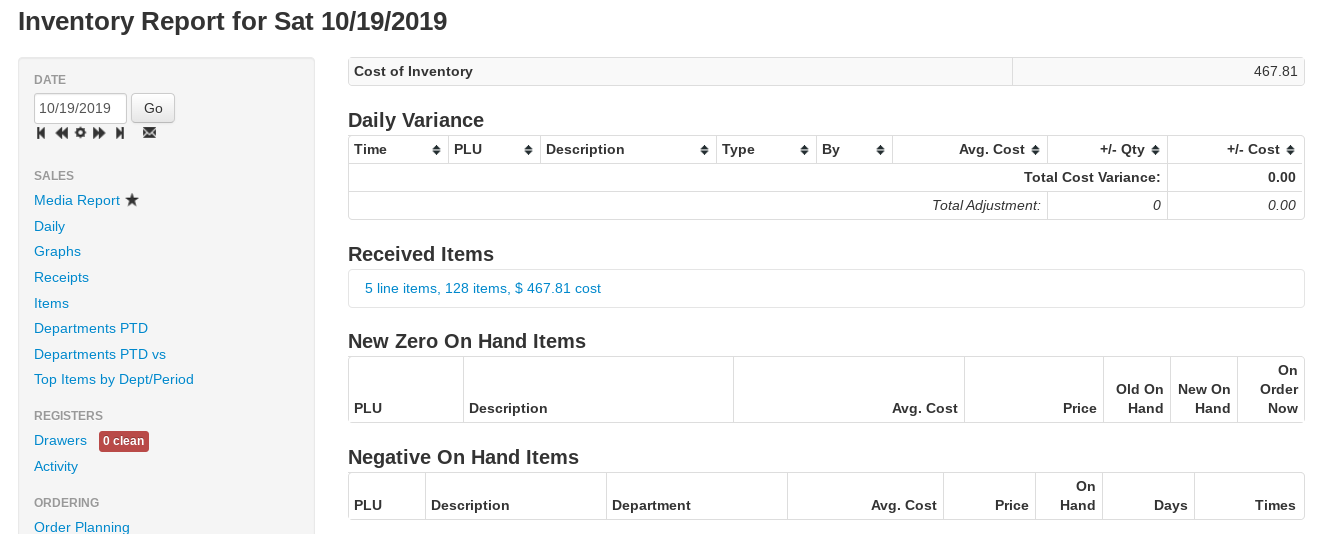The image size is (1328, 534).
Task: Sort Daily Variance by Time column
Action: click(x=397, y=150)
